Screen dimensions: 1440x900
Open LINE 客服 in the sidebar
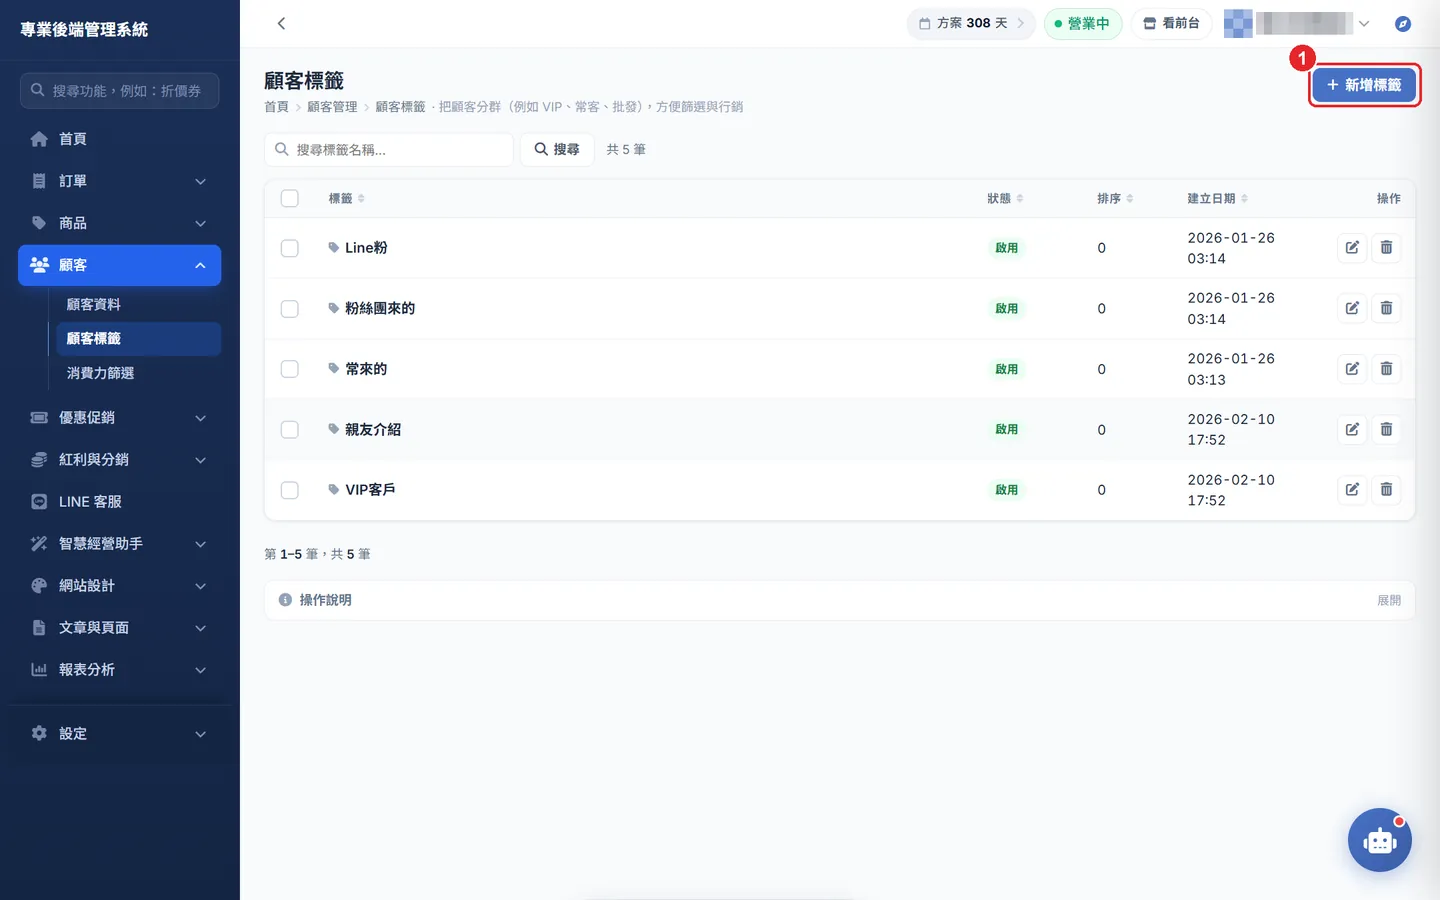point(120,501)
